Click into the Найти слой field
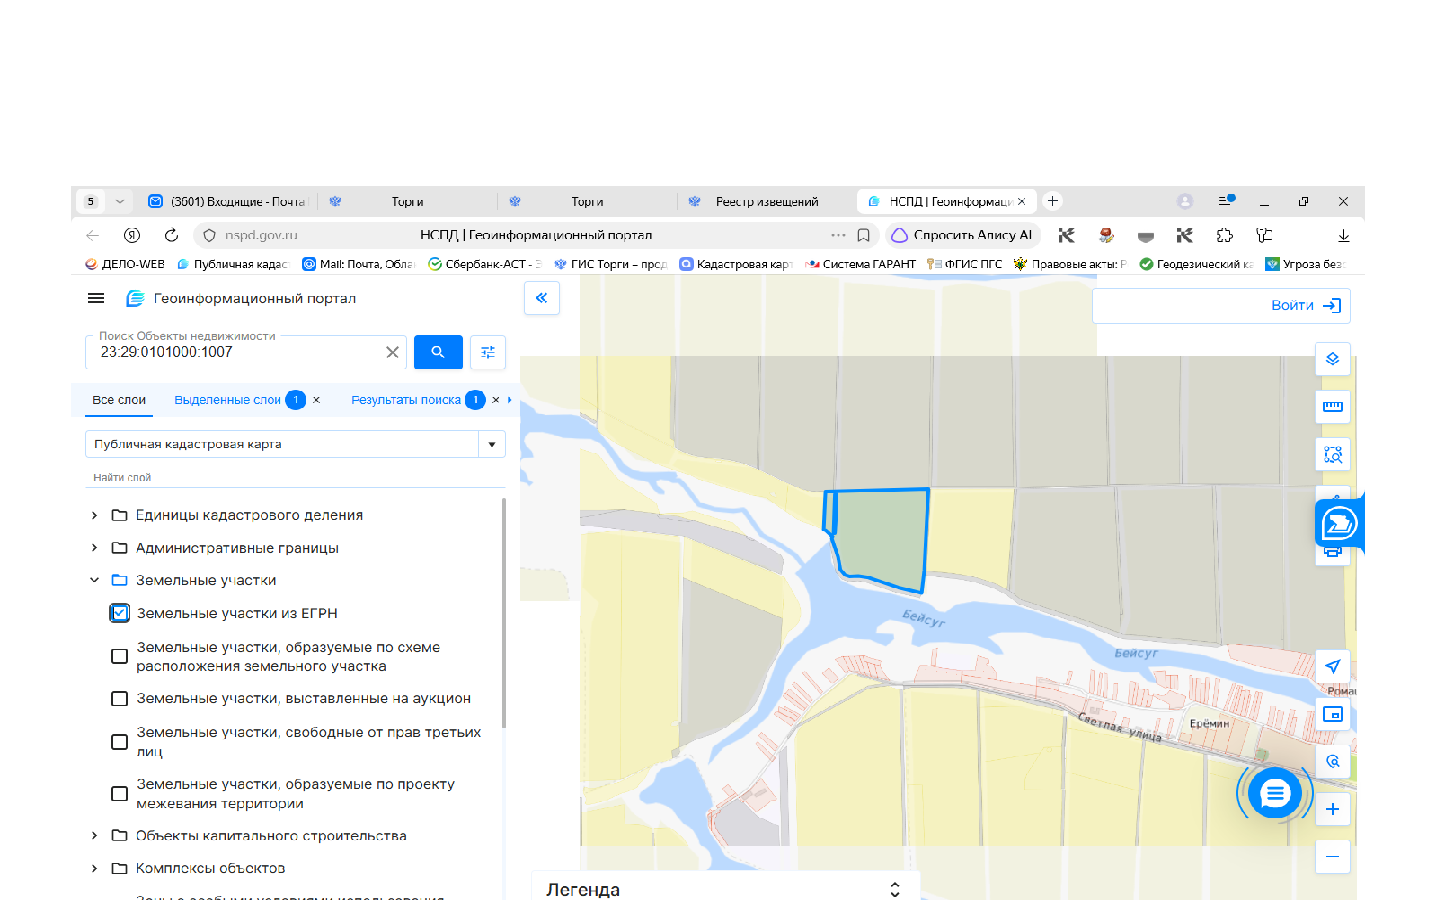The image size is (1440, 900). (x=295, y=477)
